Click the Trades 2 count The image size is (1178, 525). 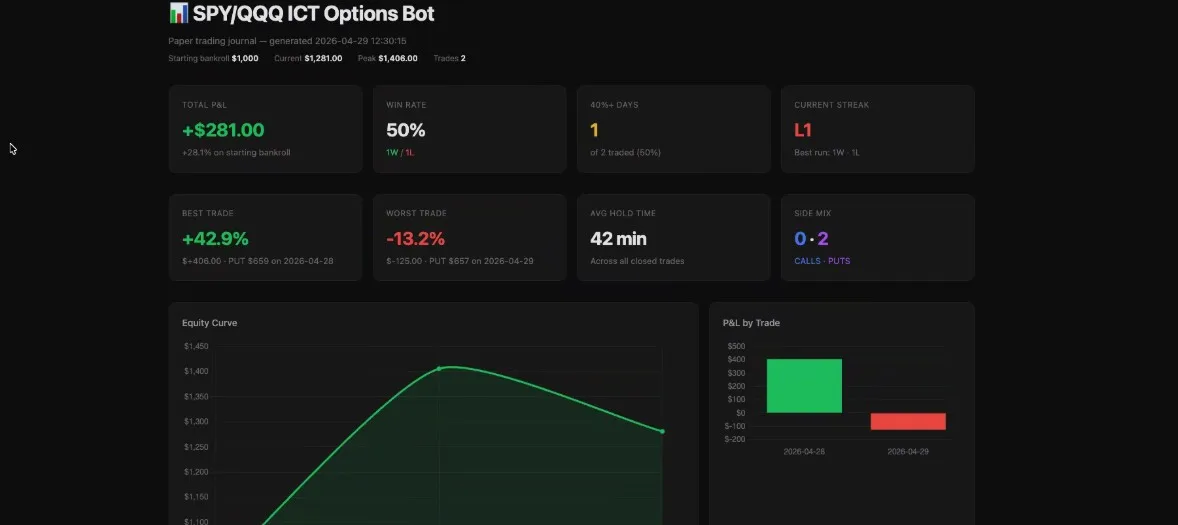coord(463,59)
